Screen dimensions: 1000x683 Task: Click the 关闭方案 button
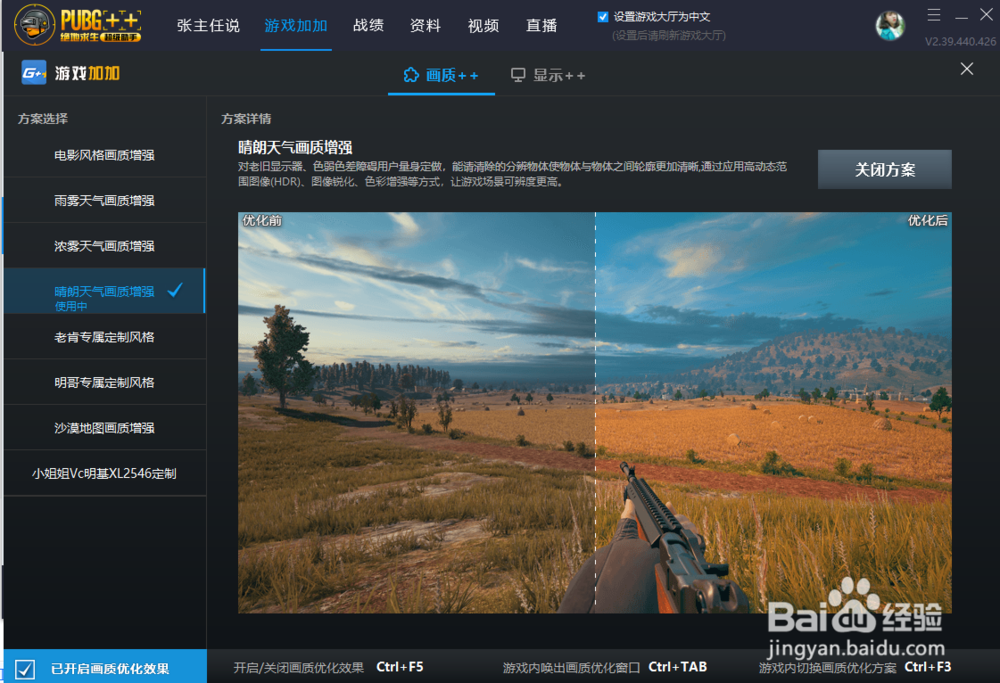click(885, 170)
